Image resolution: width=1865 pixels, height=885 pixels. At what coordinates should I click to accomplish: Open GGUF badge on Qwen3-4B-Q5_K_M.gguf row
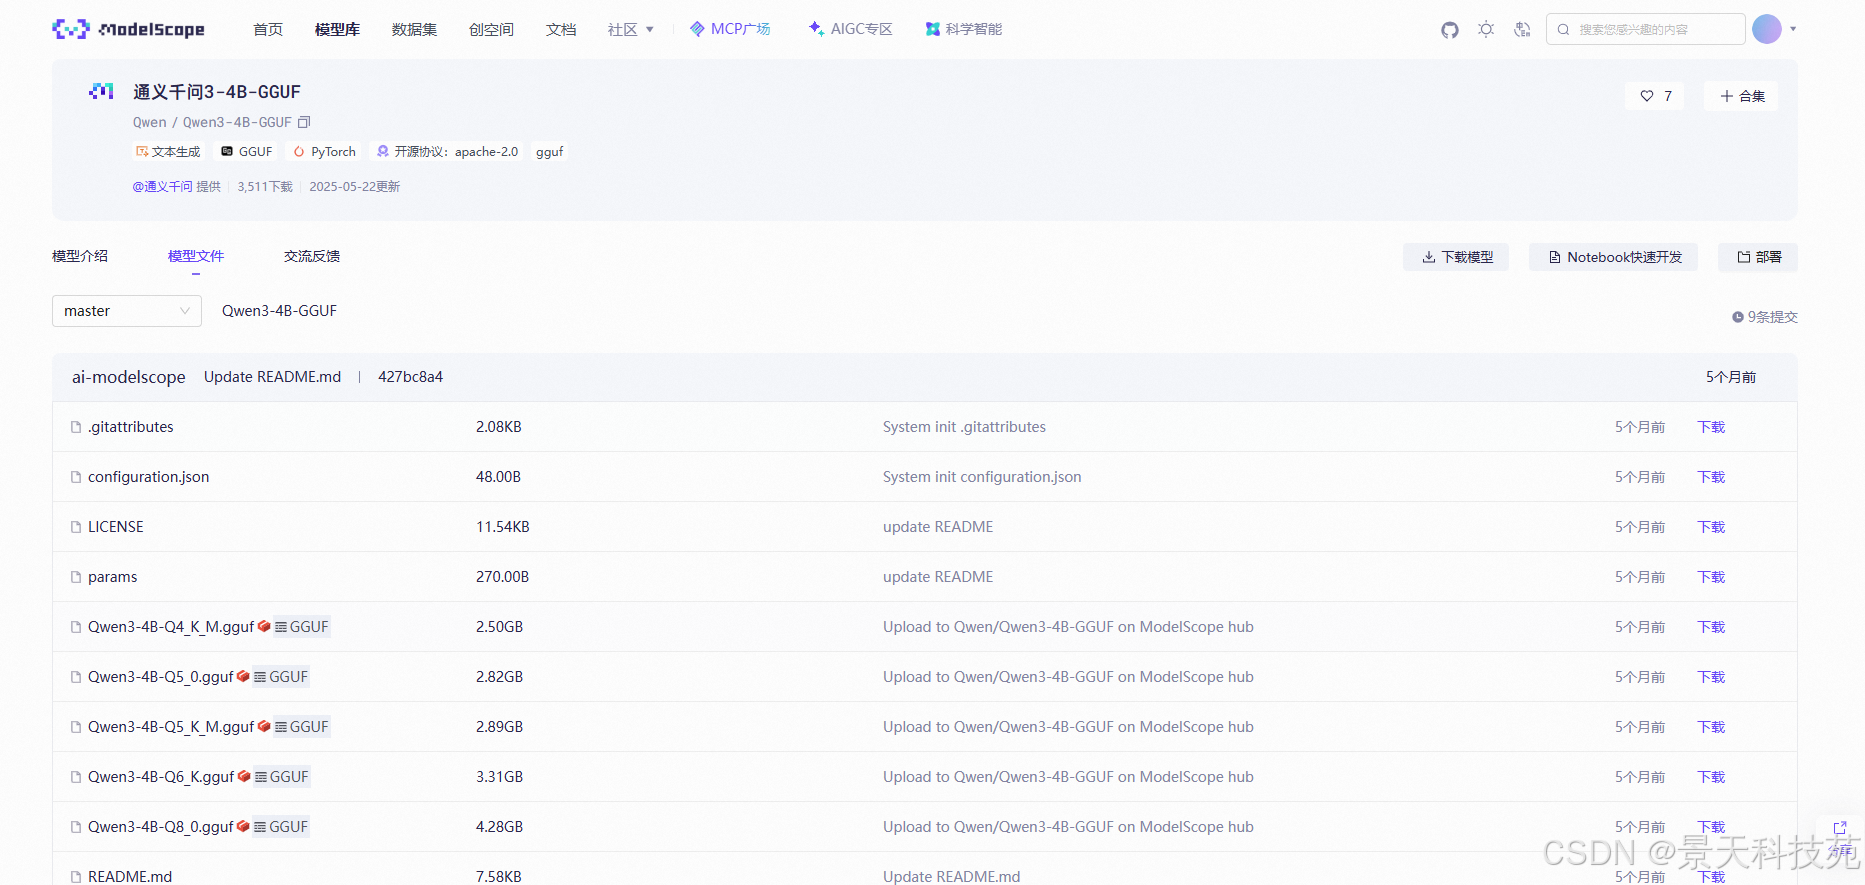pos(302,727)
